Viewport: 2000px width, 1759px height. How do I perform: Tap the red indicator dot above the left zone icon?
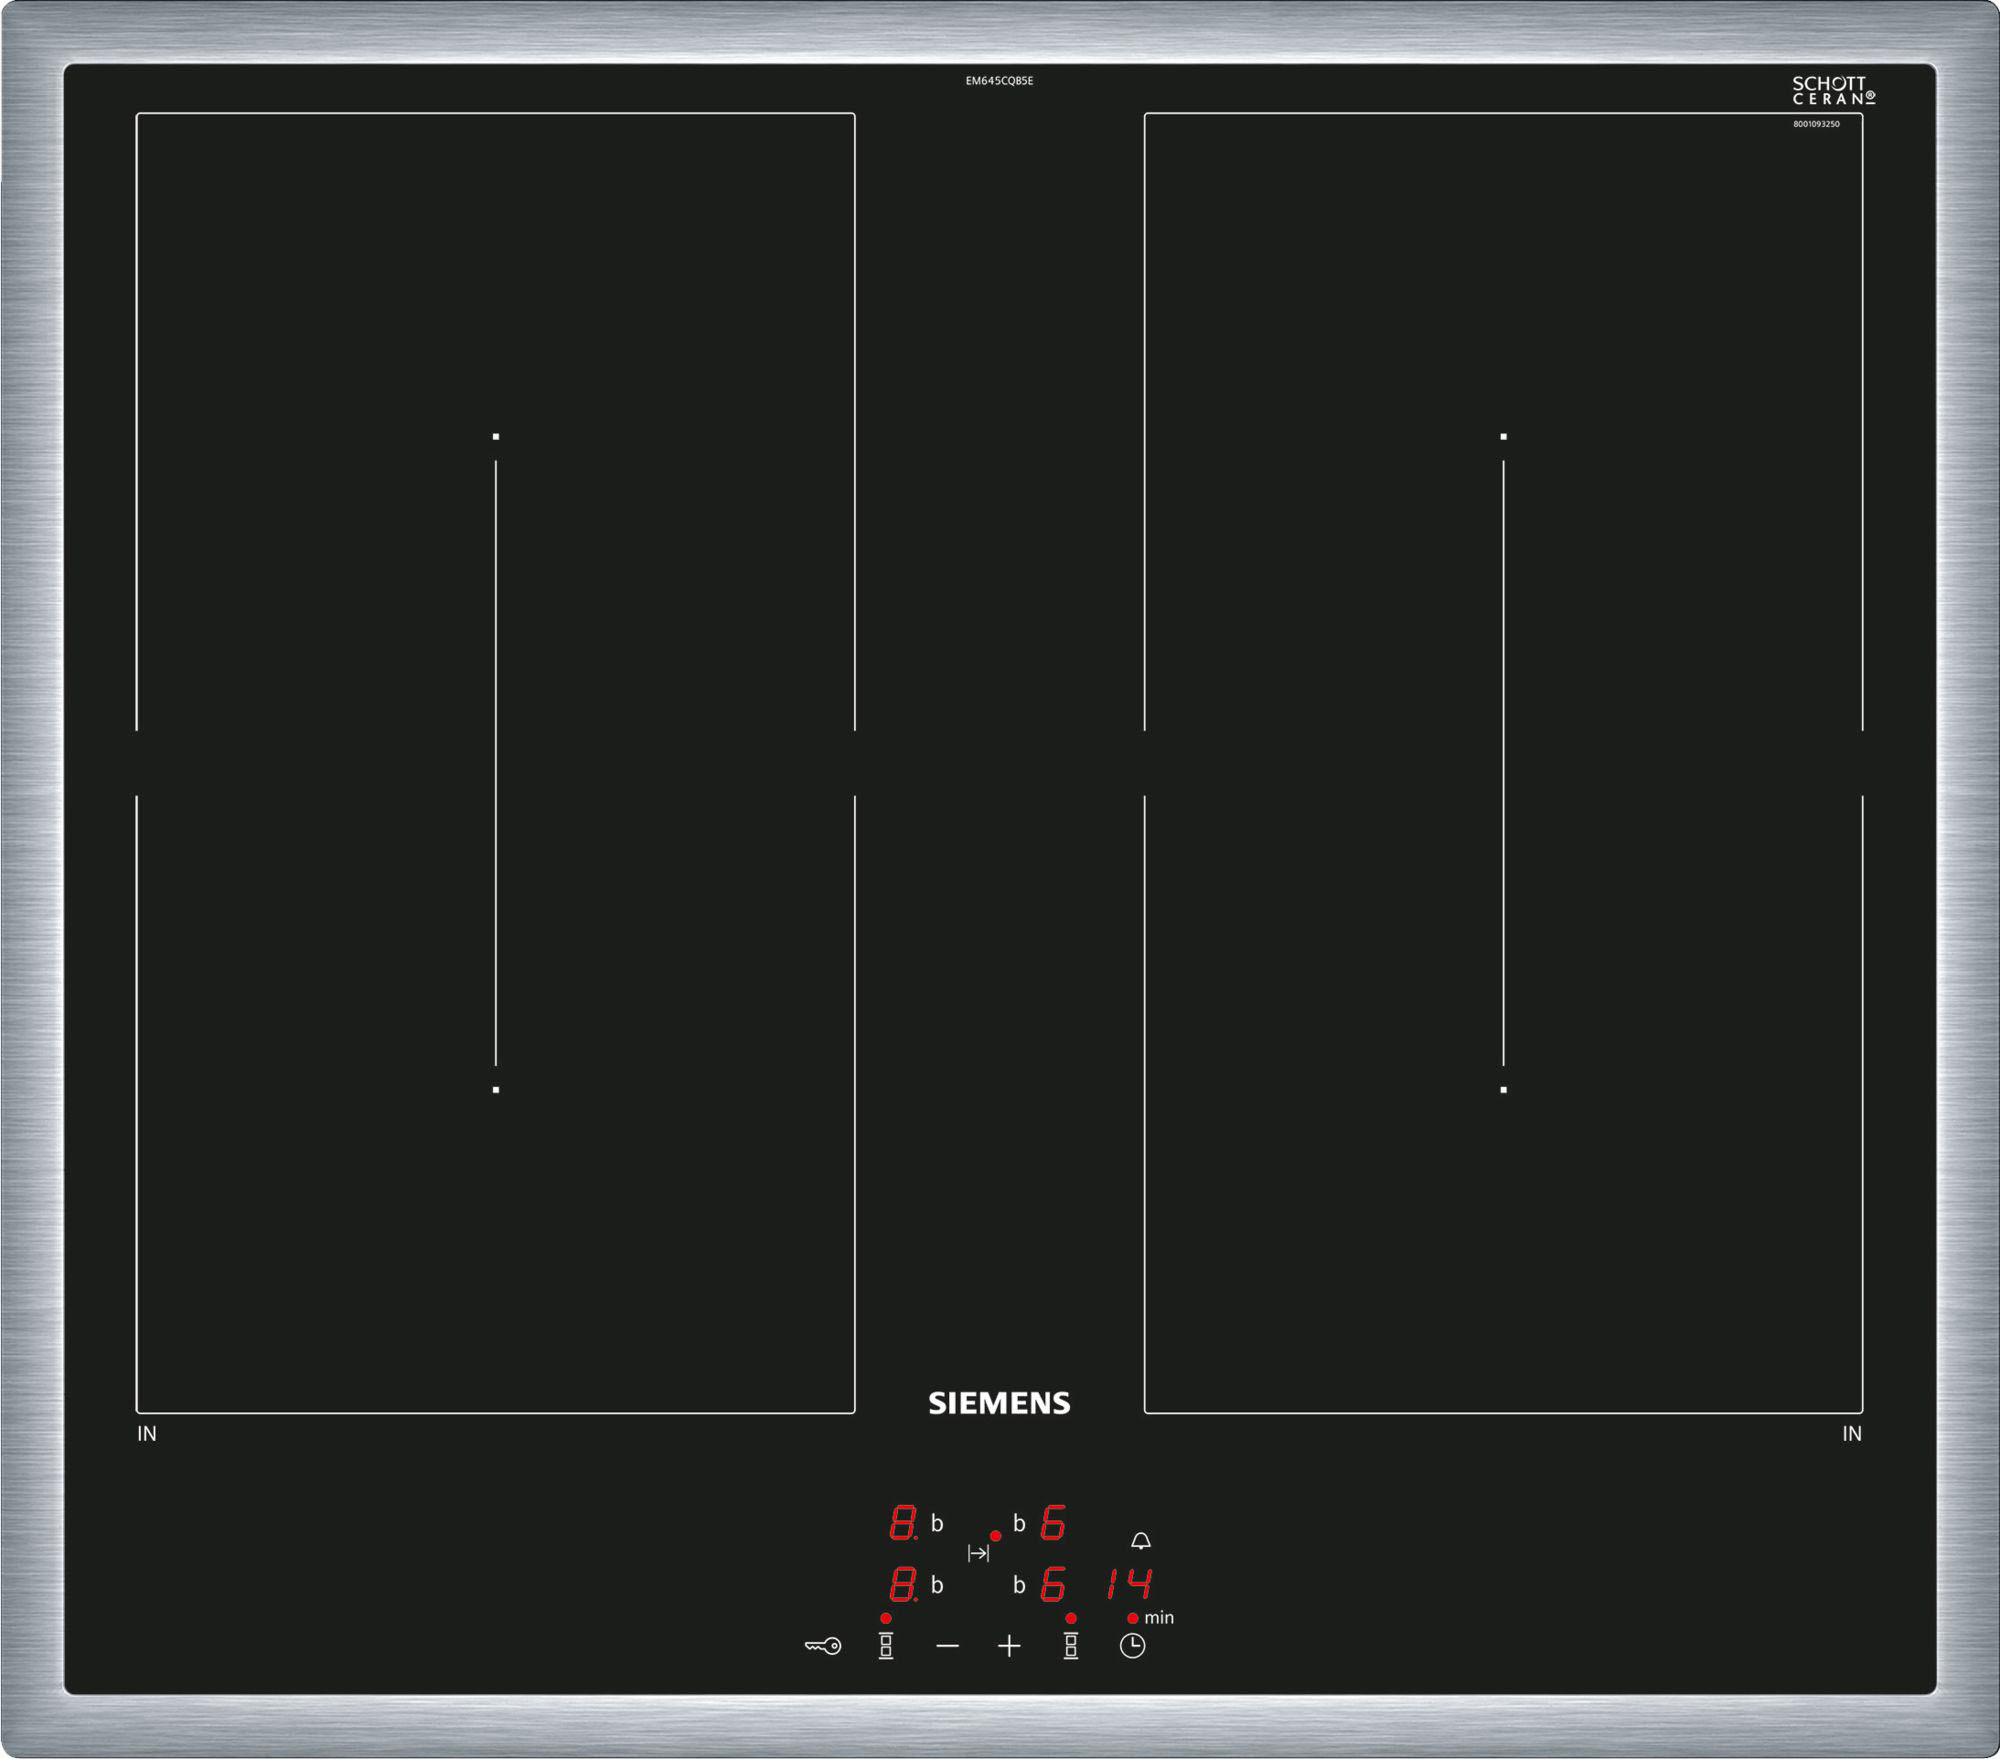tap(886, 1618)
